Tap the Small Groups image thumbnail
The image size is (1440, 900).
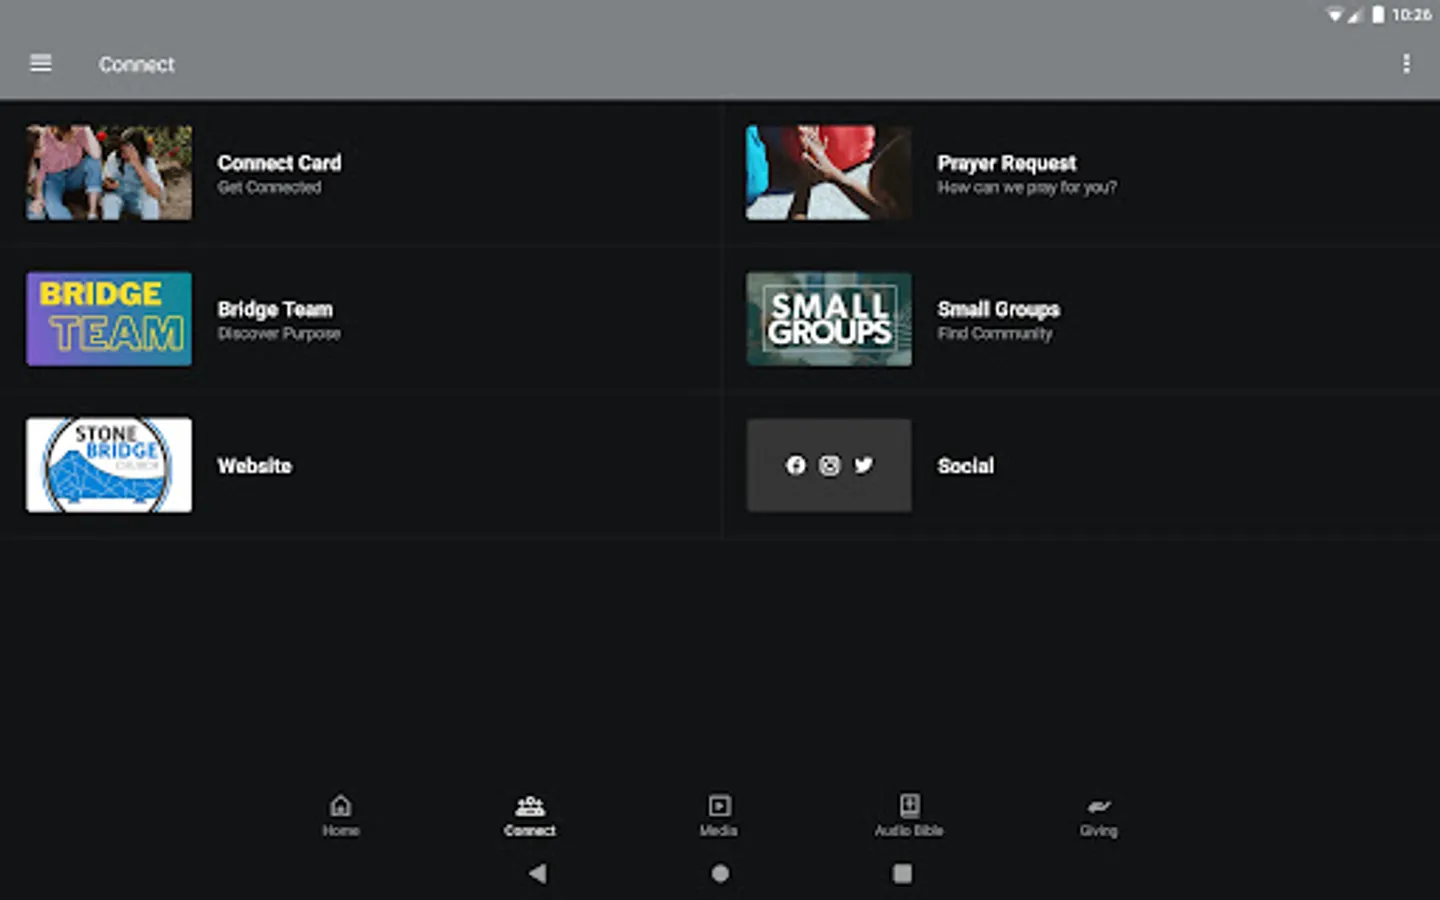828,318
